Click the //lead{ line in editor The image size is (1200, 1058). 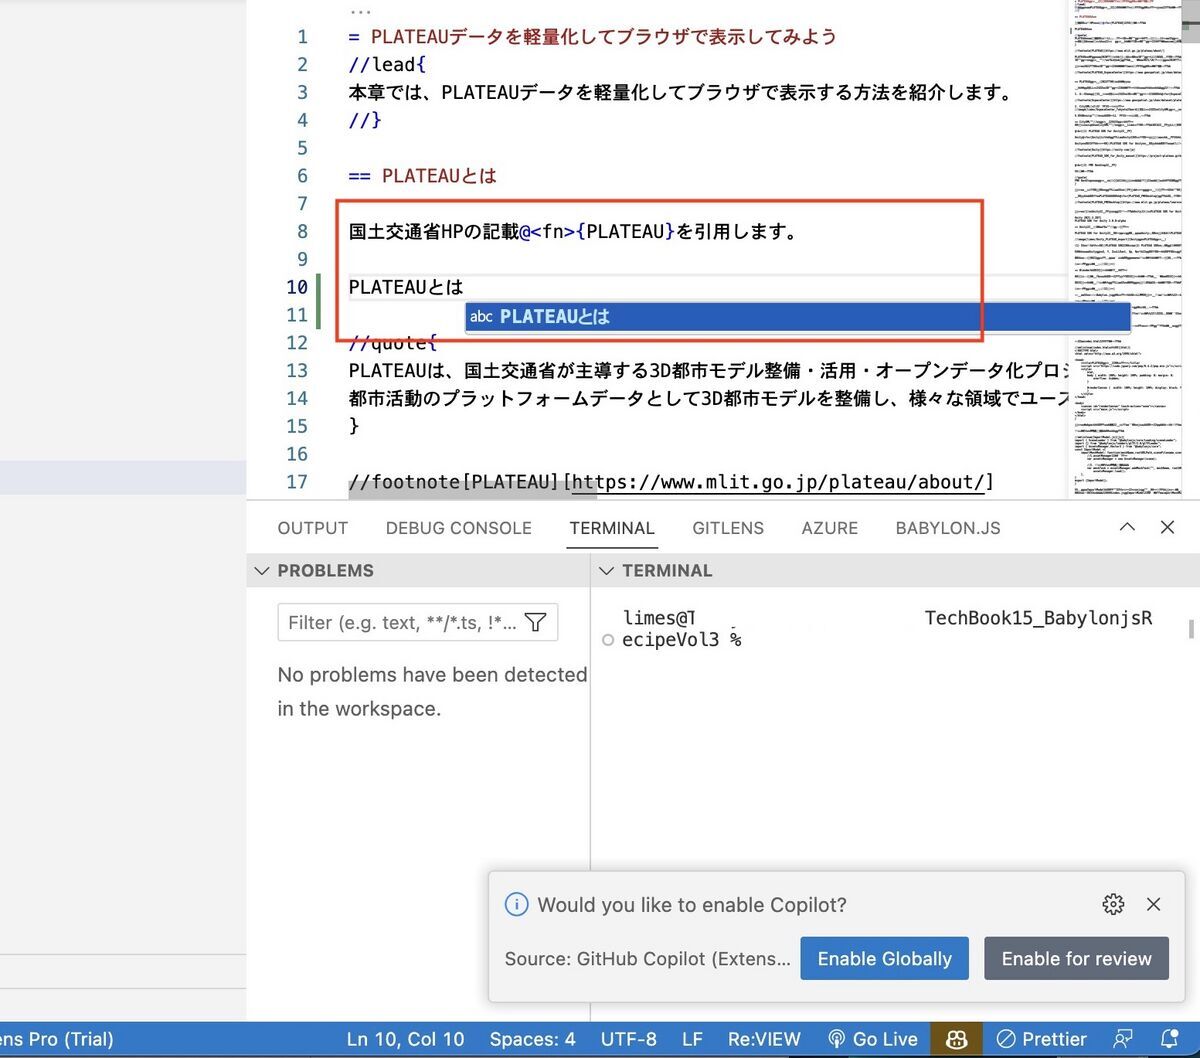click(x=388, y=65)
